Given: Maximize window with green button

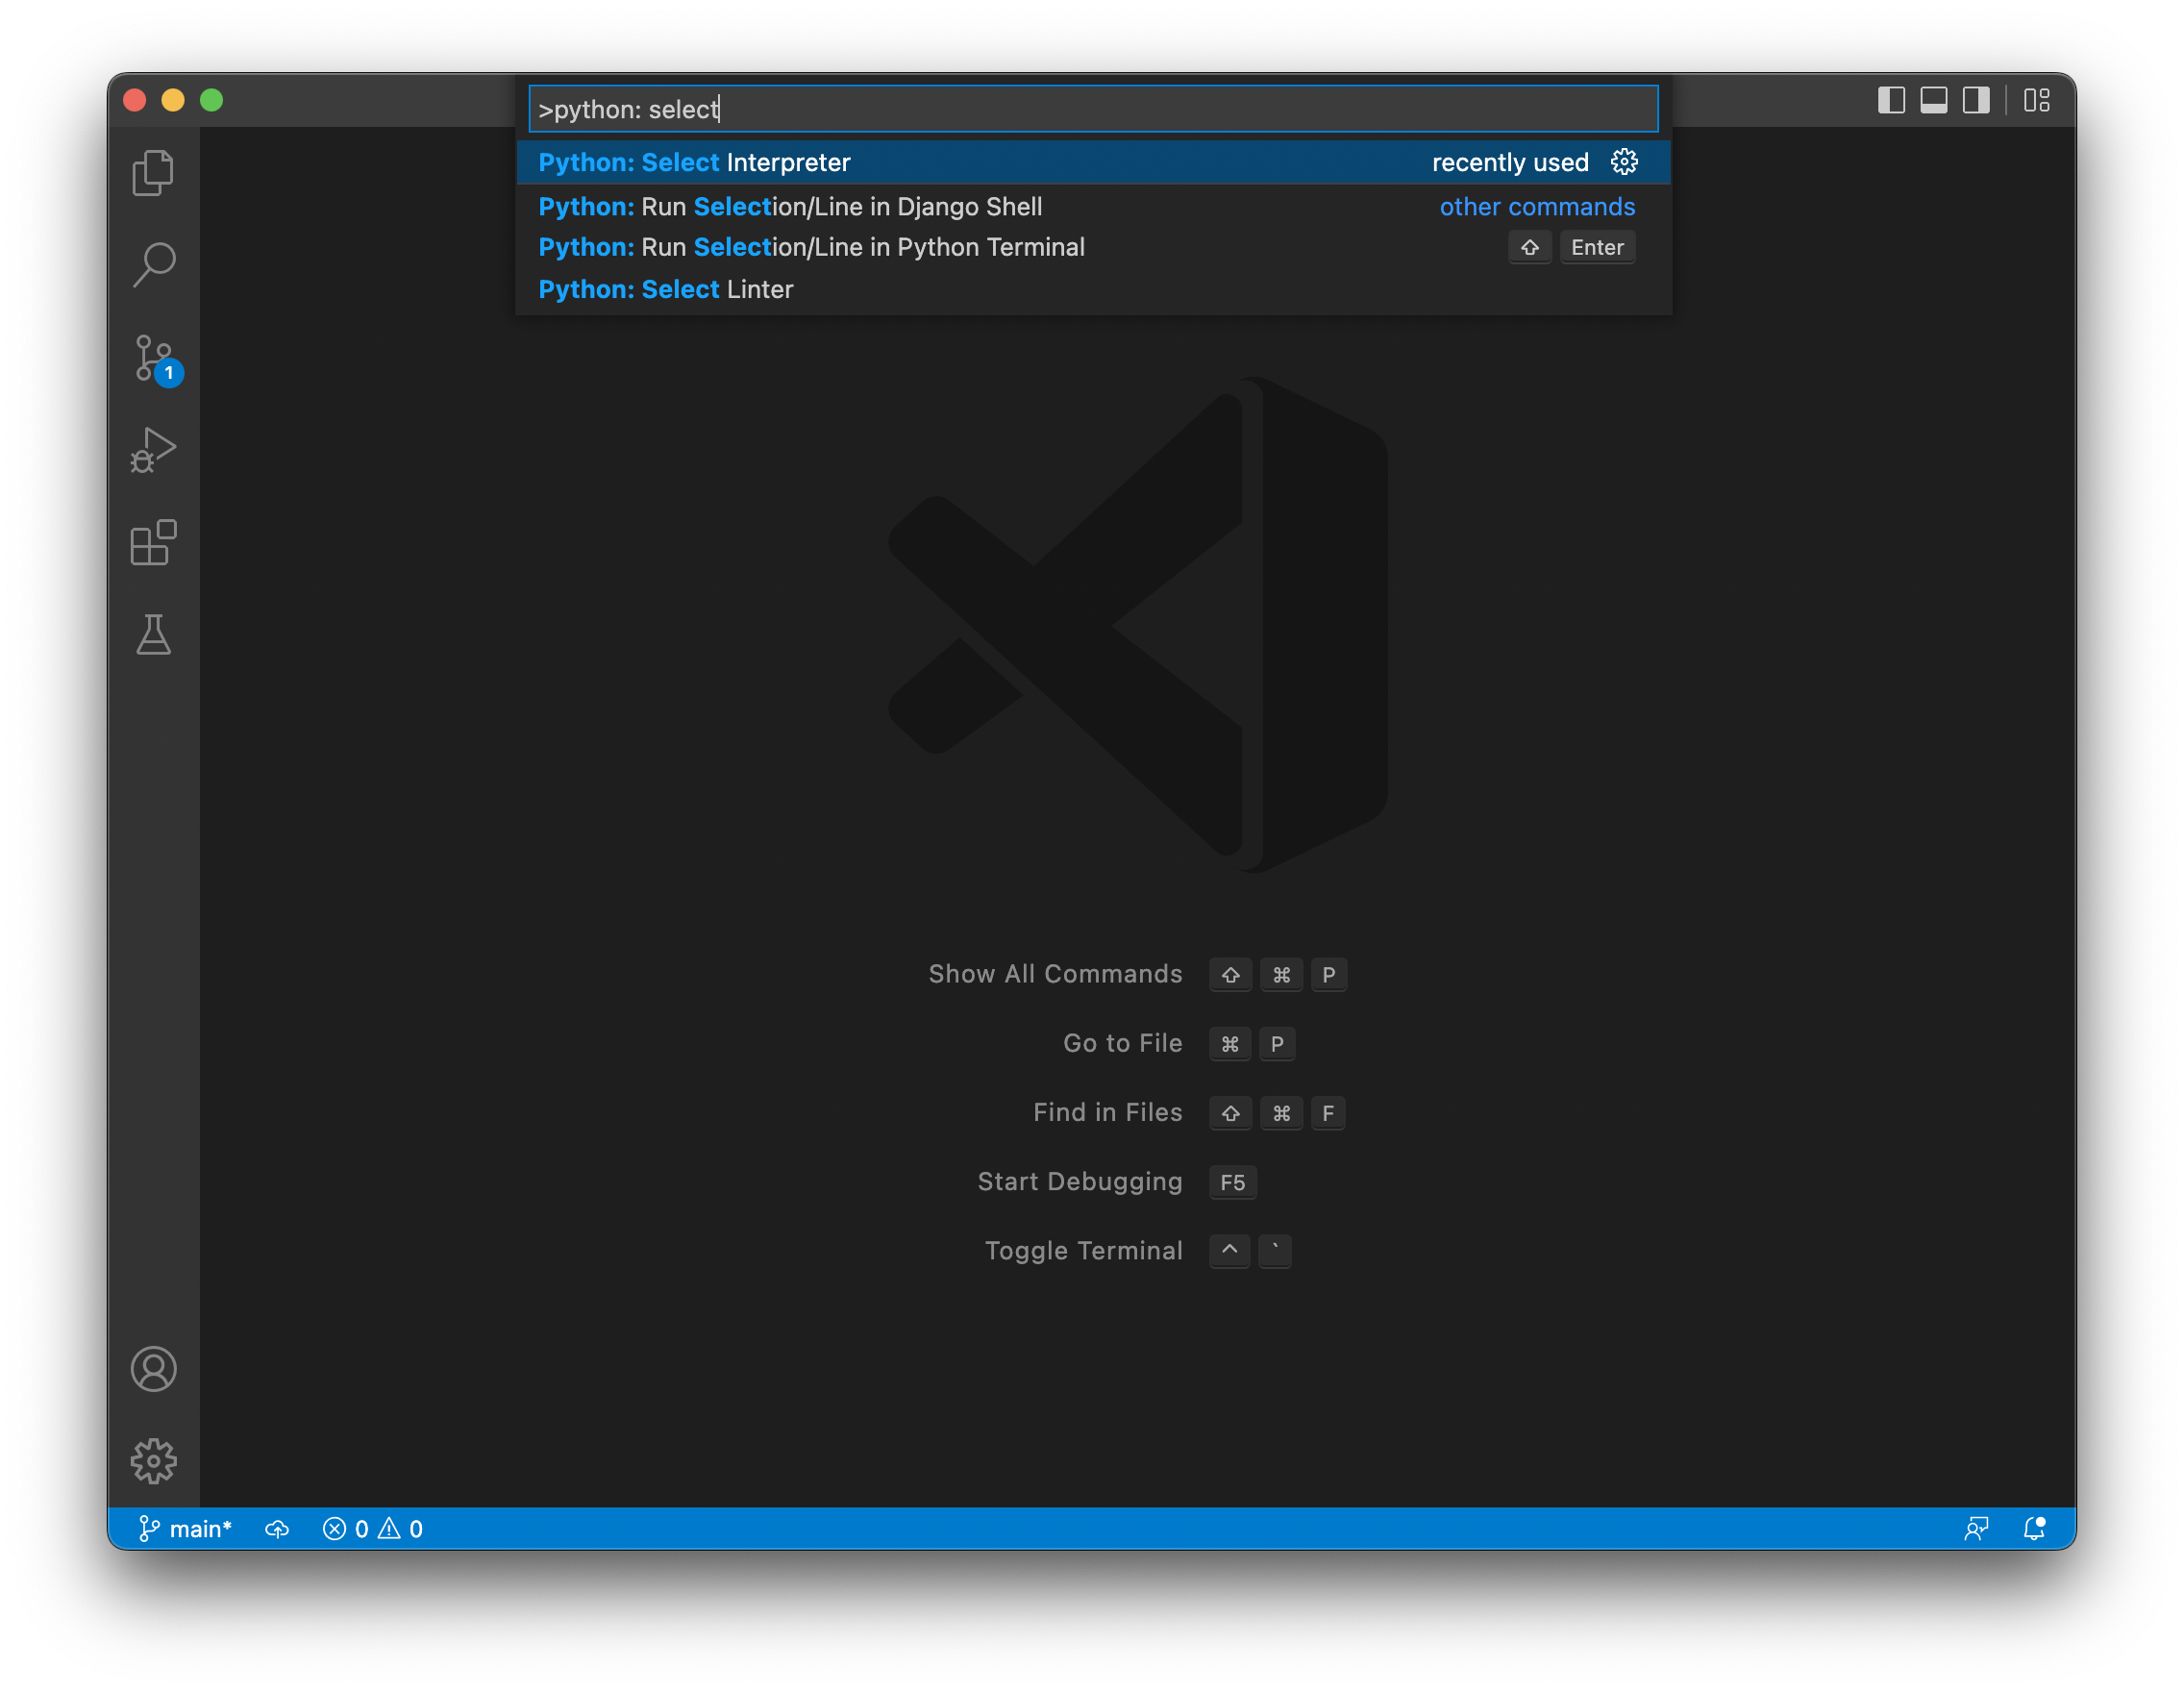Looking at the screenshot, I should pos(211,100).
